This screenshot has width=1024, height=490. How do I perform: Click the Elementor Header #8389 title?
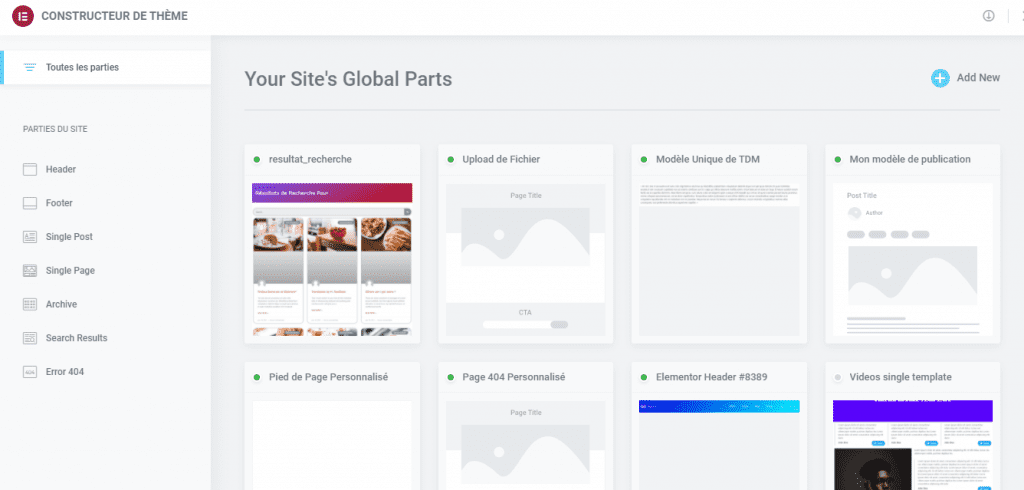[711, 378]
